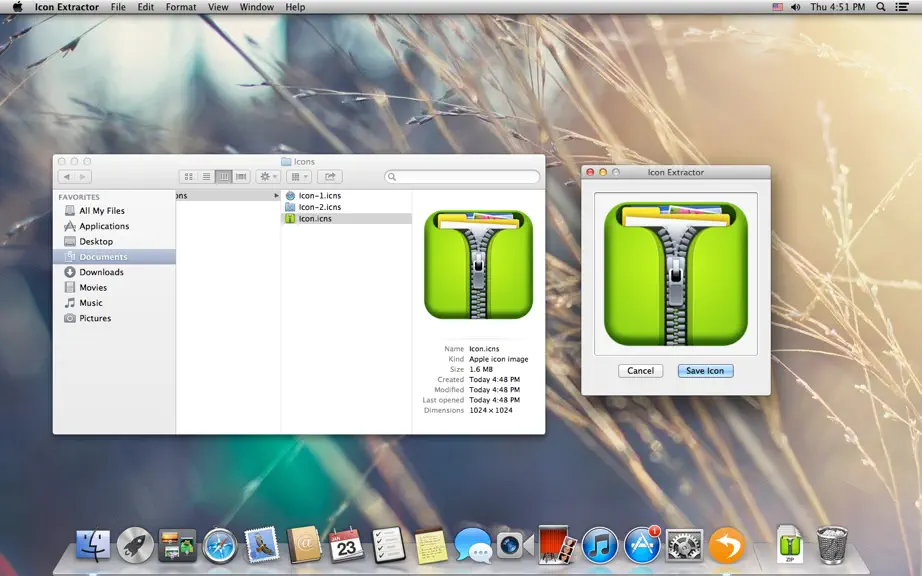Open the item arrangement dropdown
The height and width of the screenshot is (576, 922).
pos(299,176)
